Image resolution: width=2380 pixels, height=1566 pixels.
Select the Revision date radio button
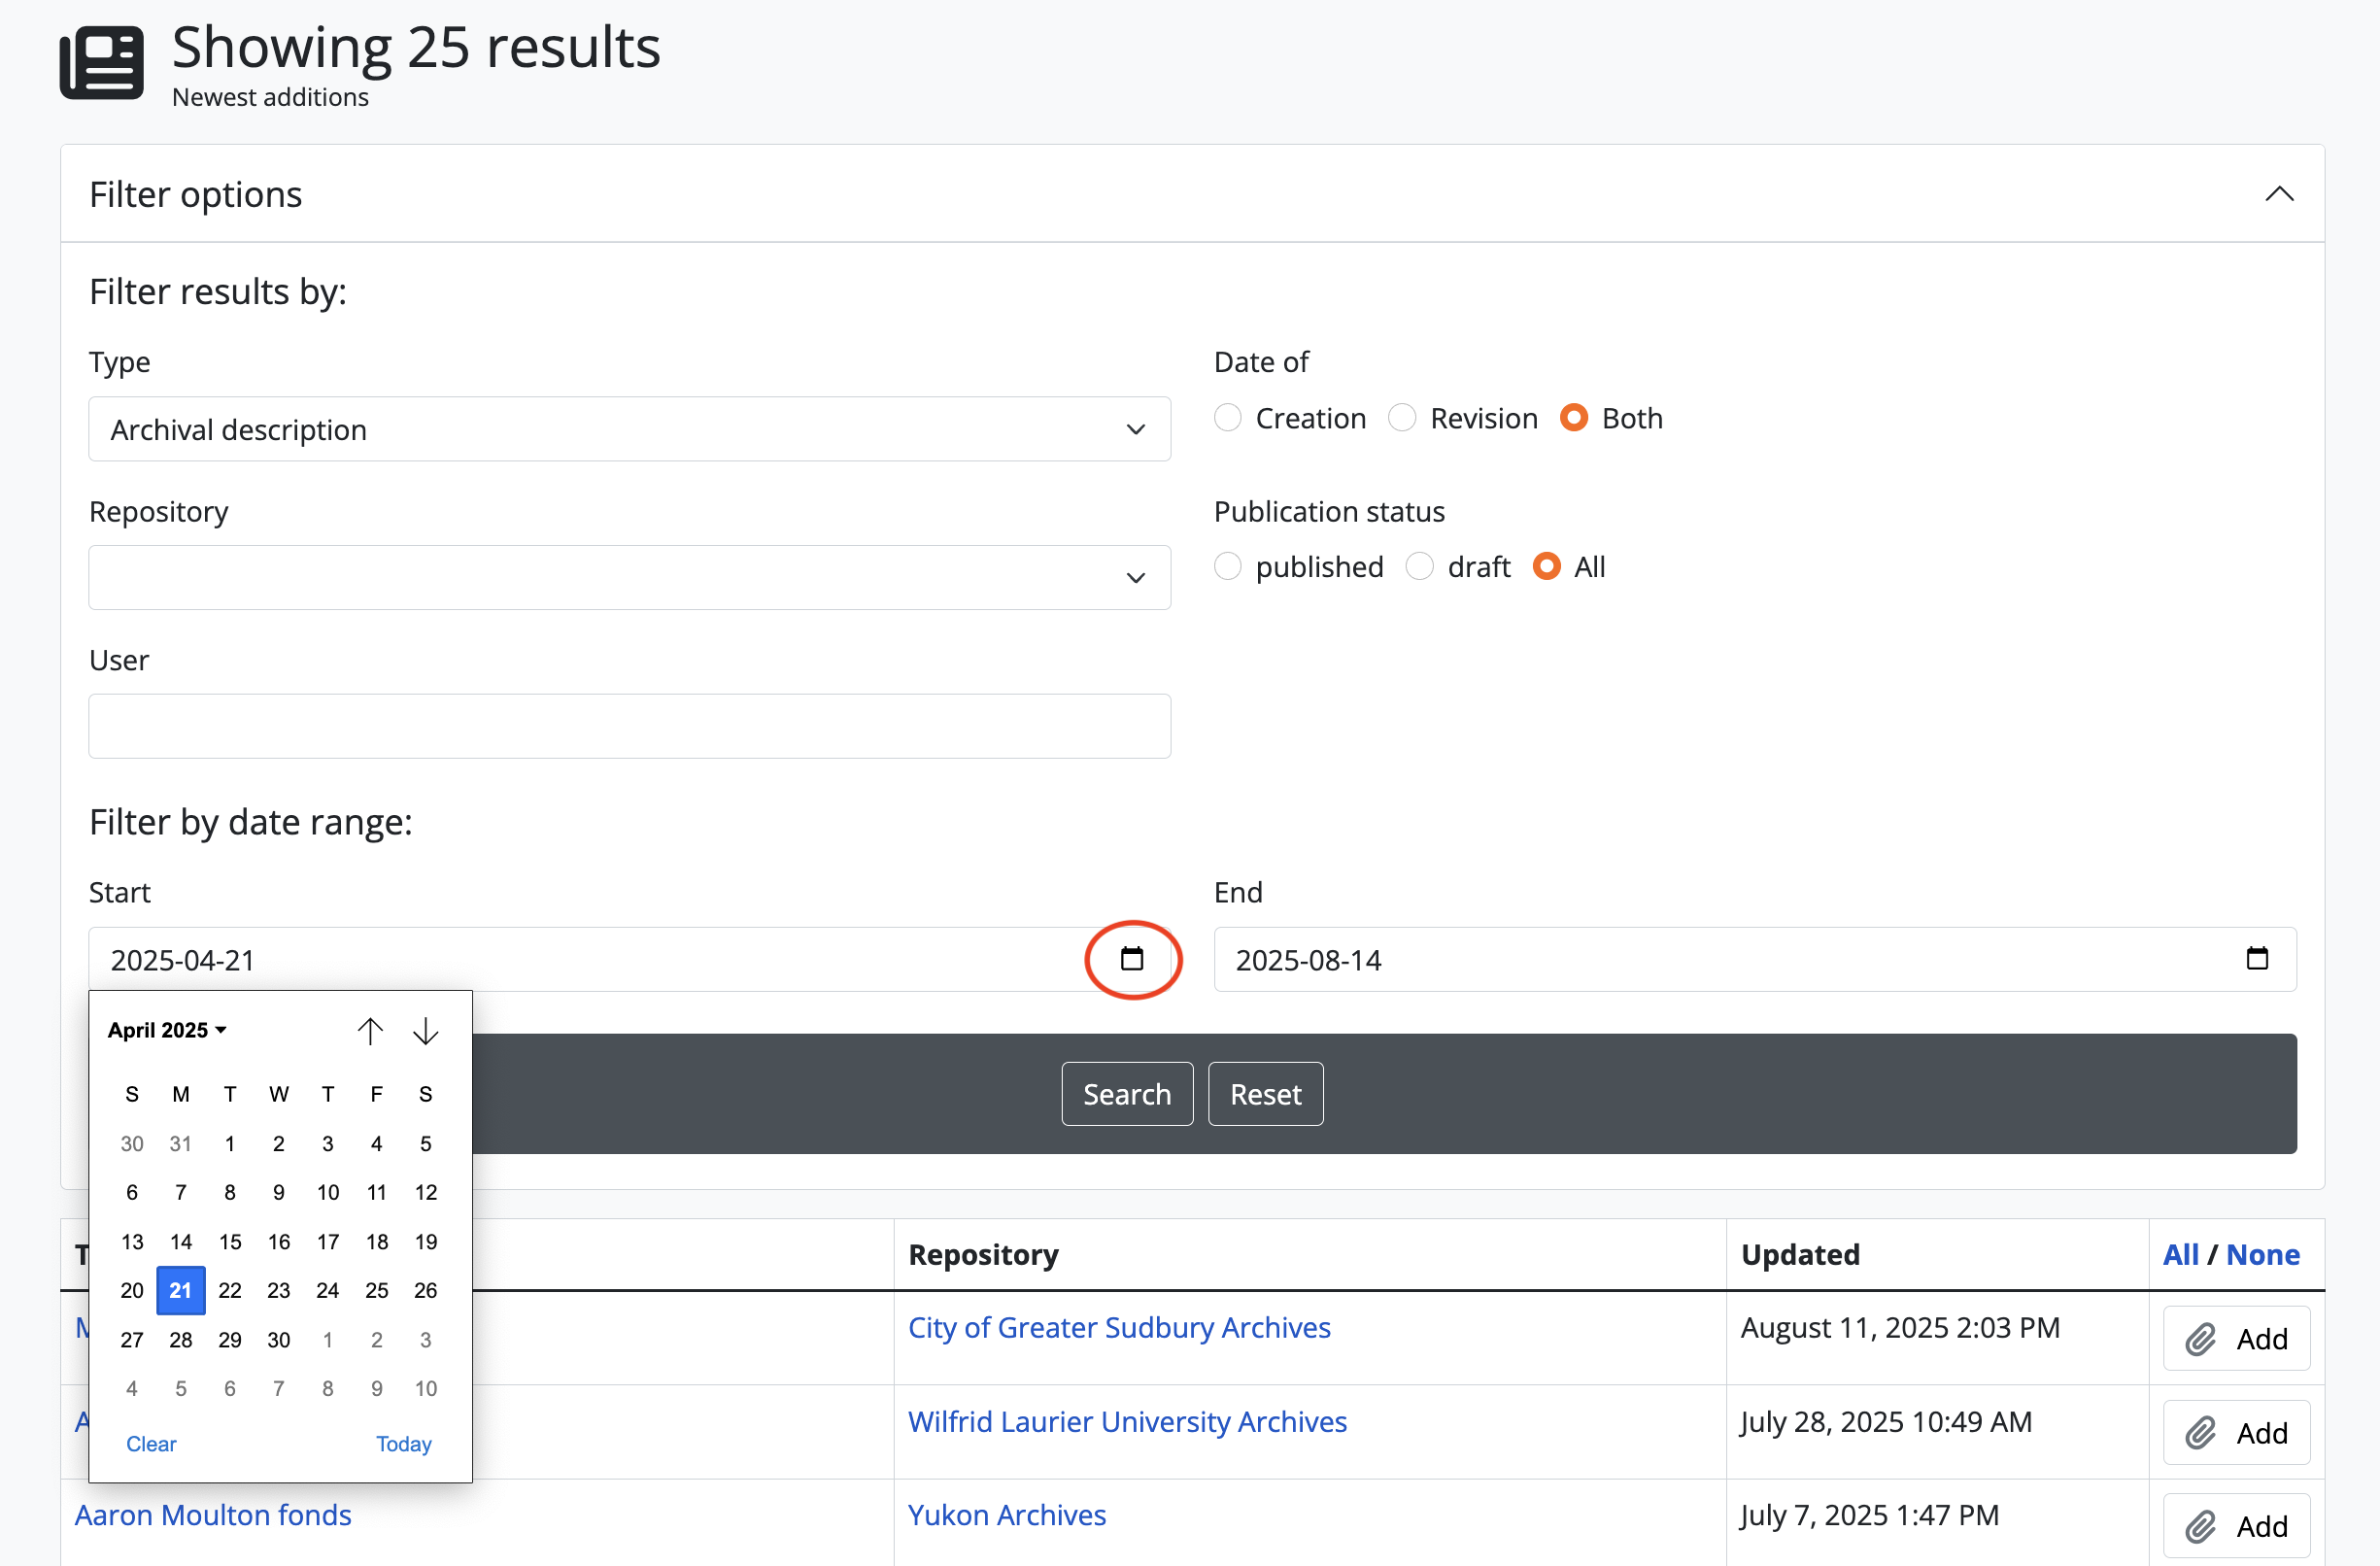[x=1402, y=417]
